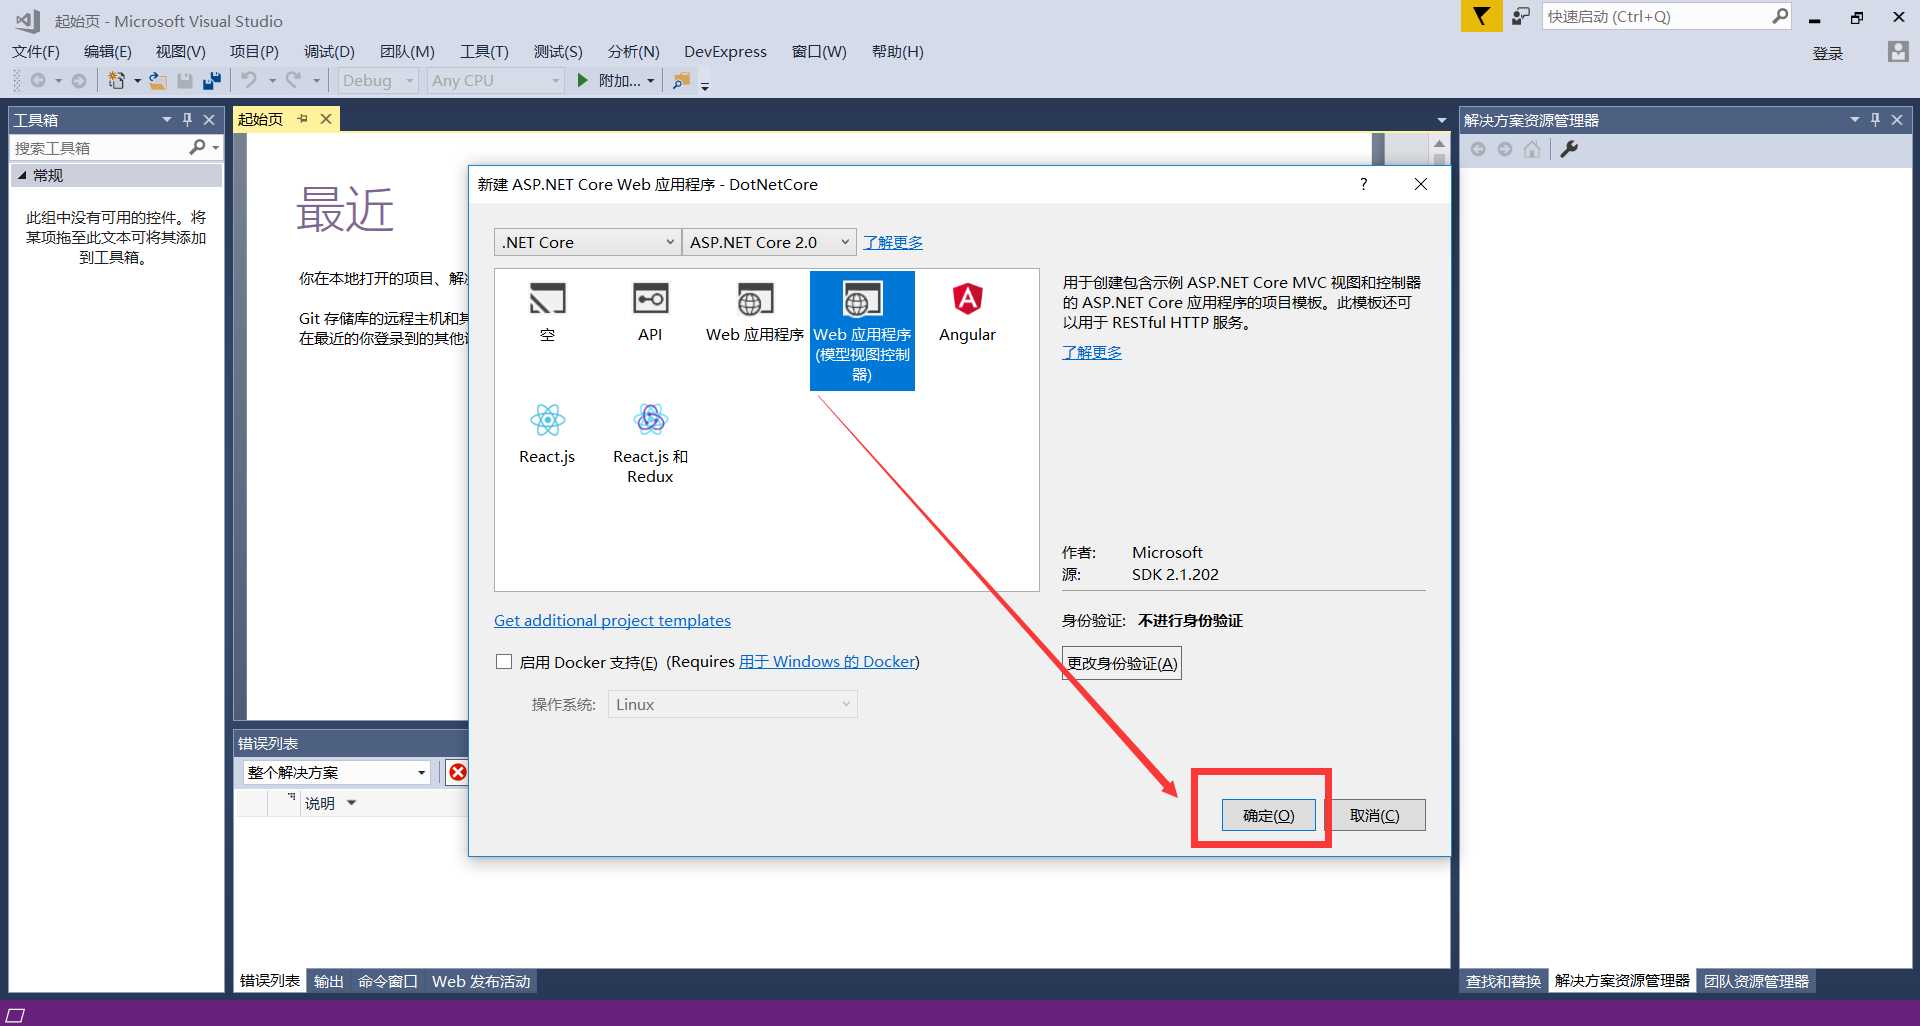The image size is (1920, 1026).
Task: Click the Solution Explorer Back icon
Action: click(1478, 149)
